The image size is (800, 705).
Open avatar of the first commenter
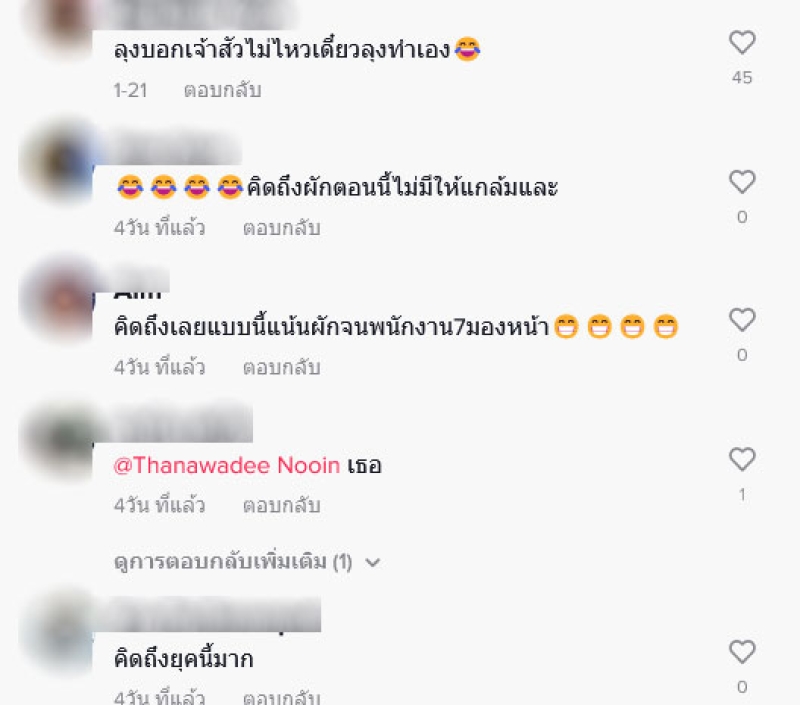(58, 23)
